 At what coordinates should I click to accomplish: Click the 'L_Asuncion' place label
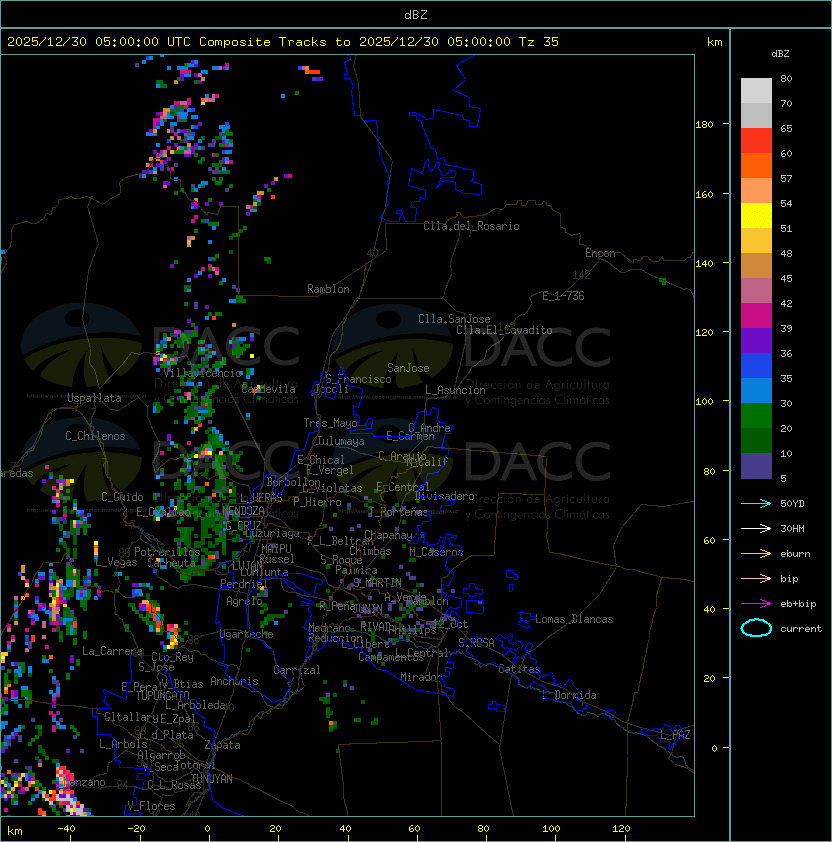(455, 390)
